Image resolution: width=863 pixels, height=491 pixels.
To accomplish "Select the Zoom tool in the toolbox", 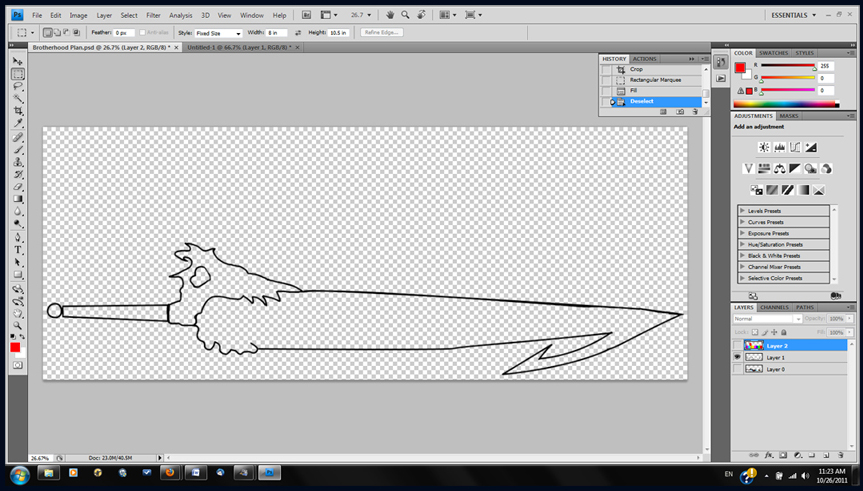I will point(18,326).
